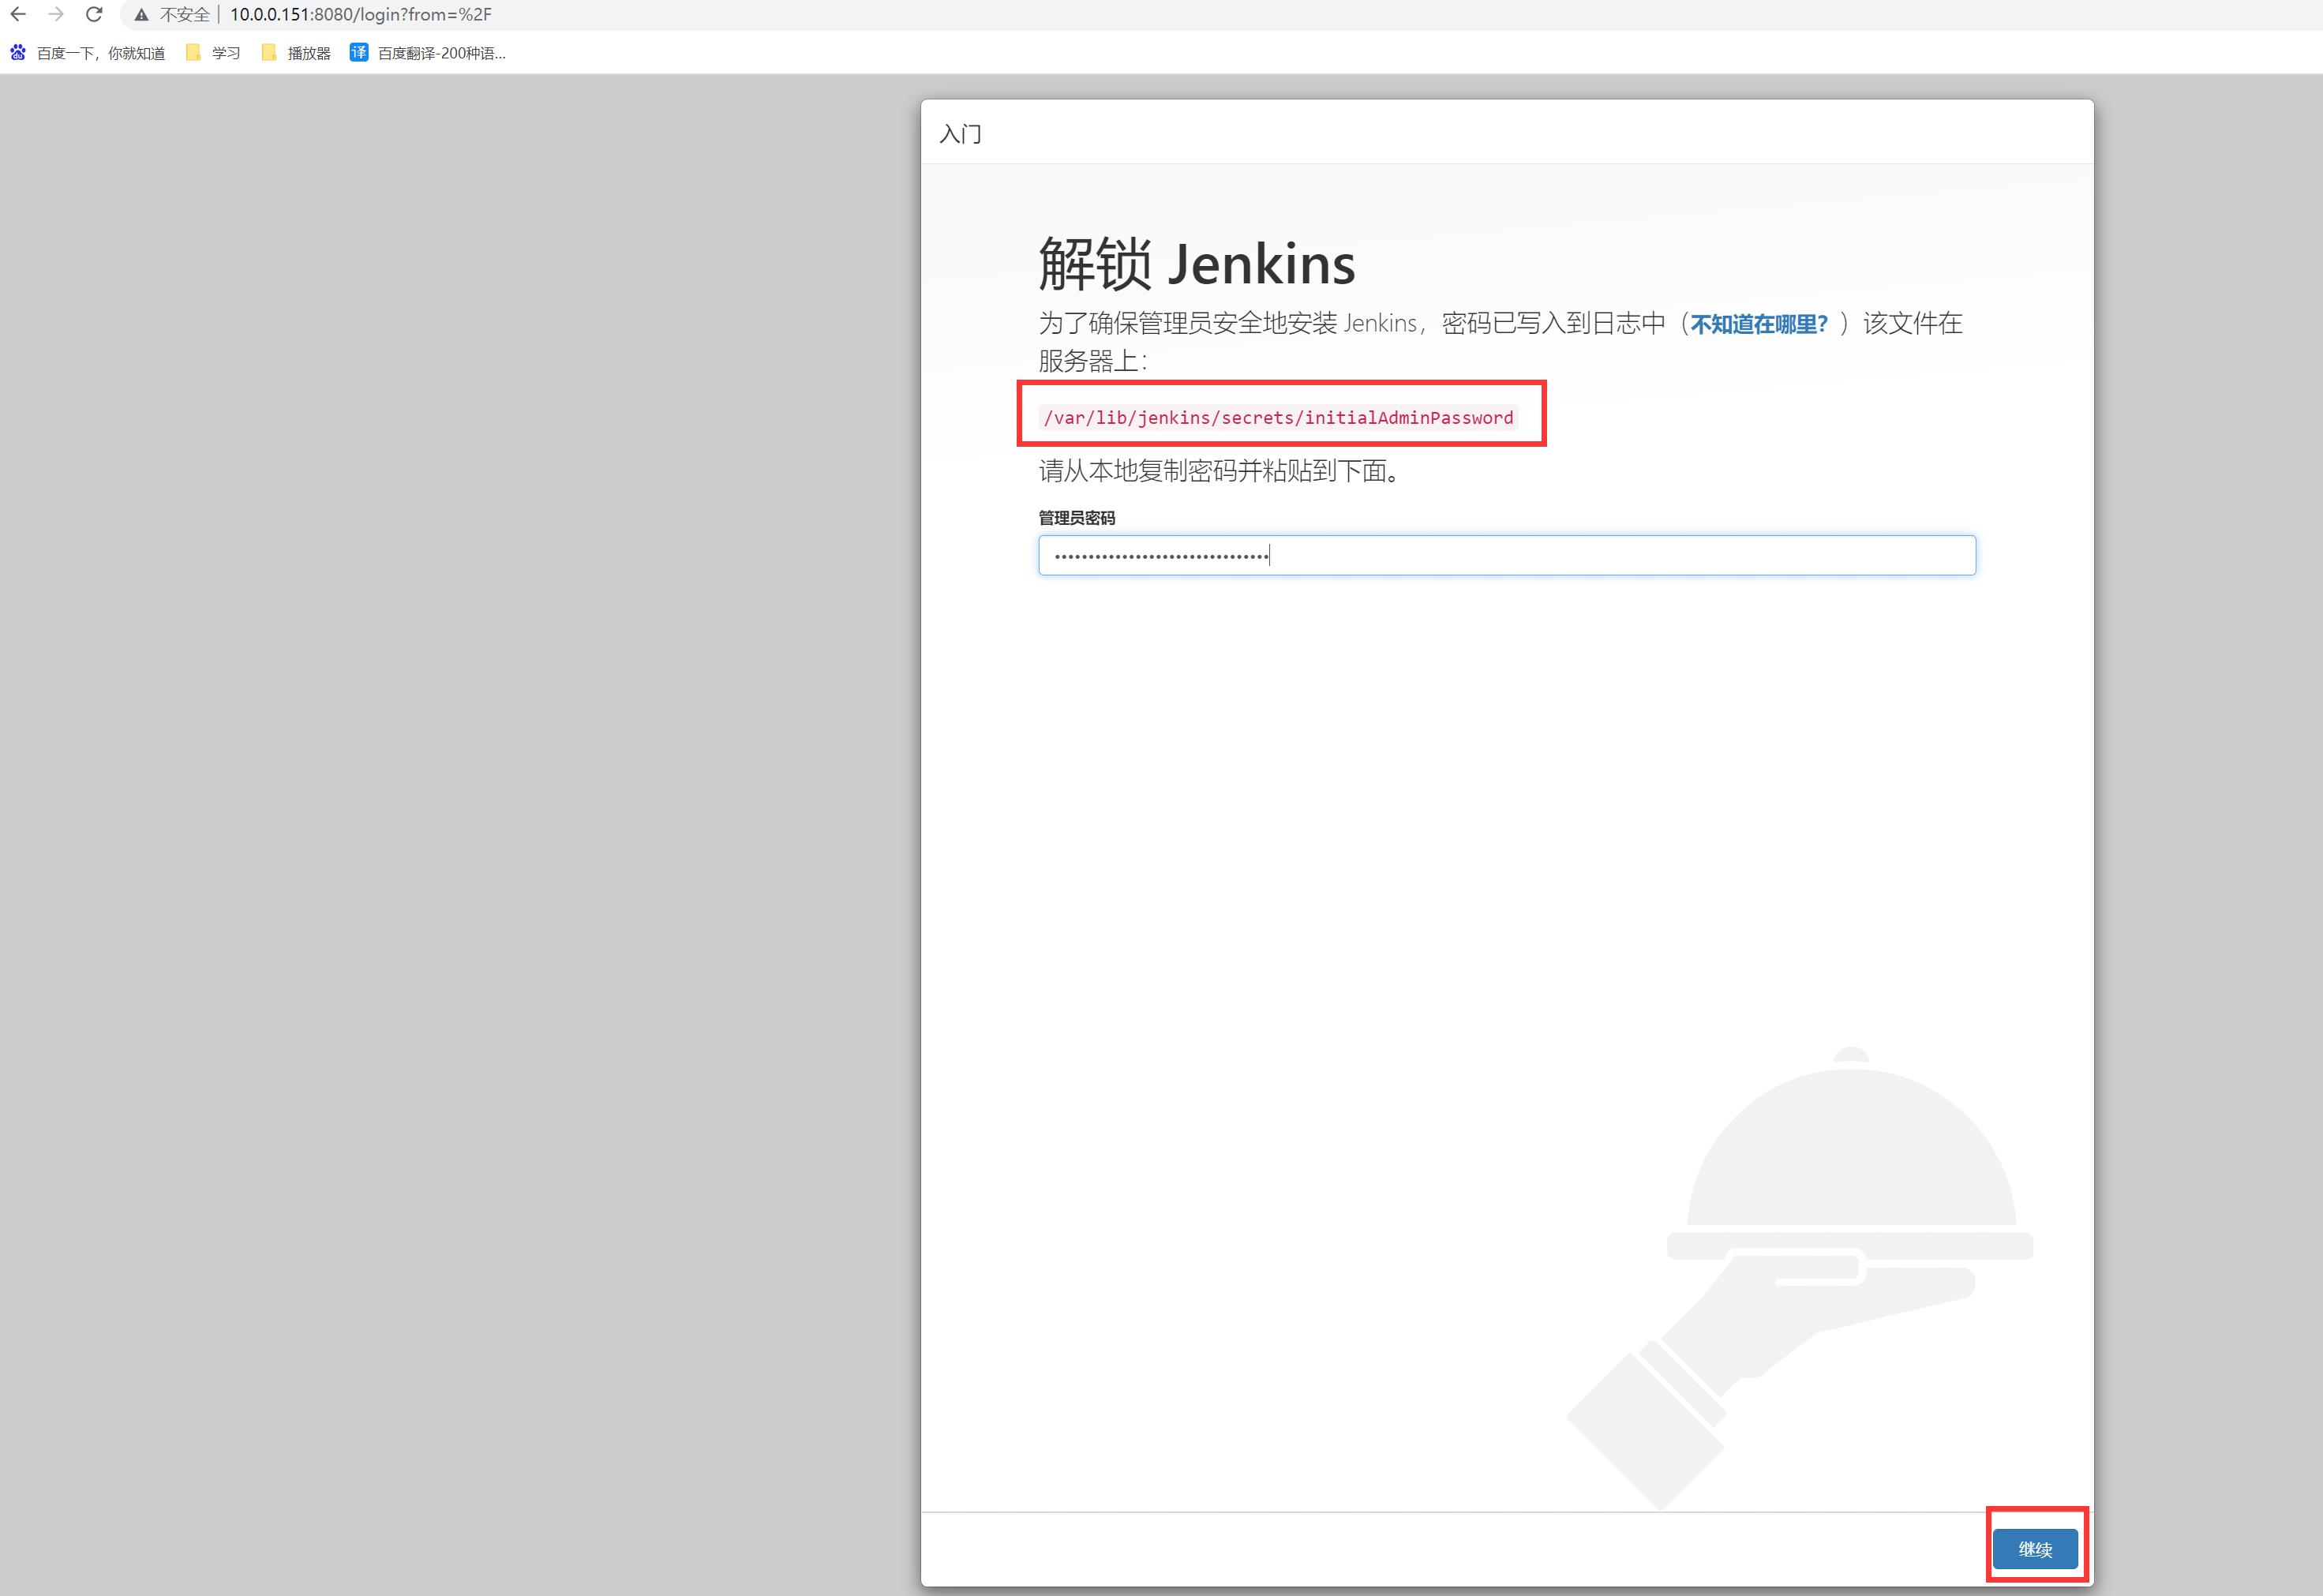Click the initialAdminPassword file path text

1278,417
